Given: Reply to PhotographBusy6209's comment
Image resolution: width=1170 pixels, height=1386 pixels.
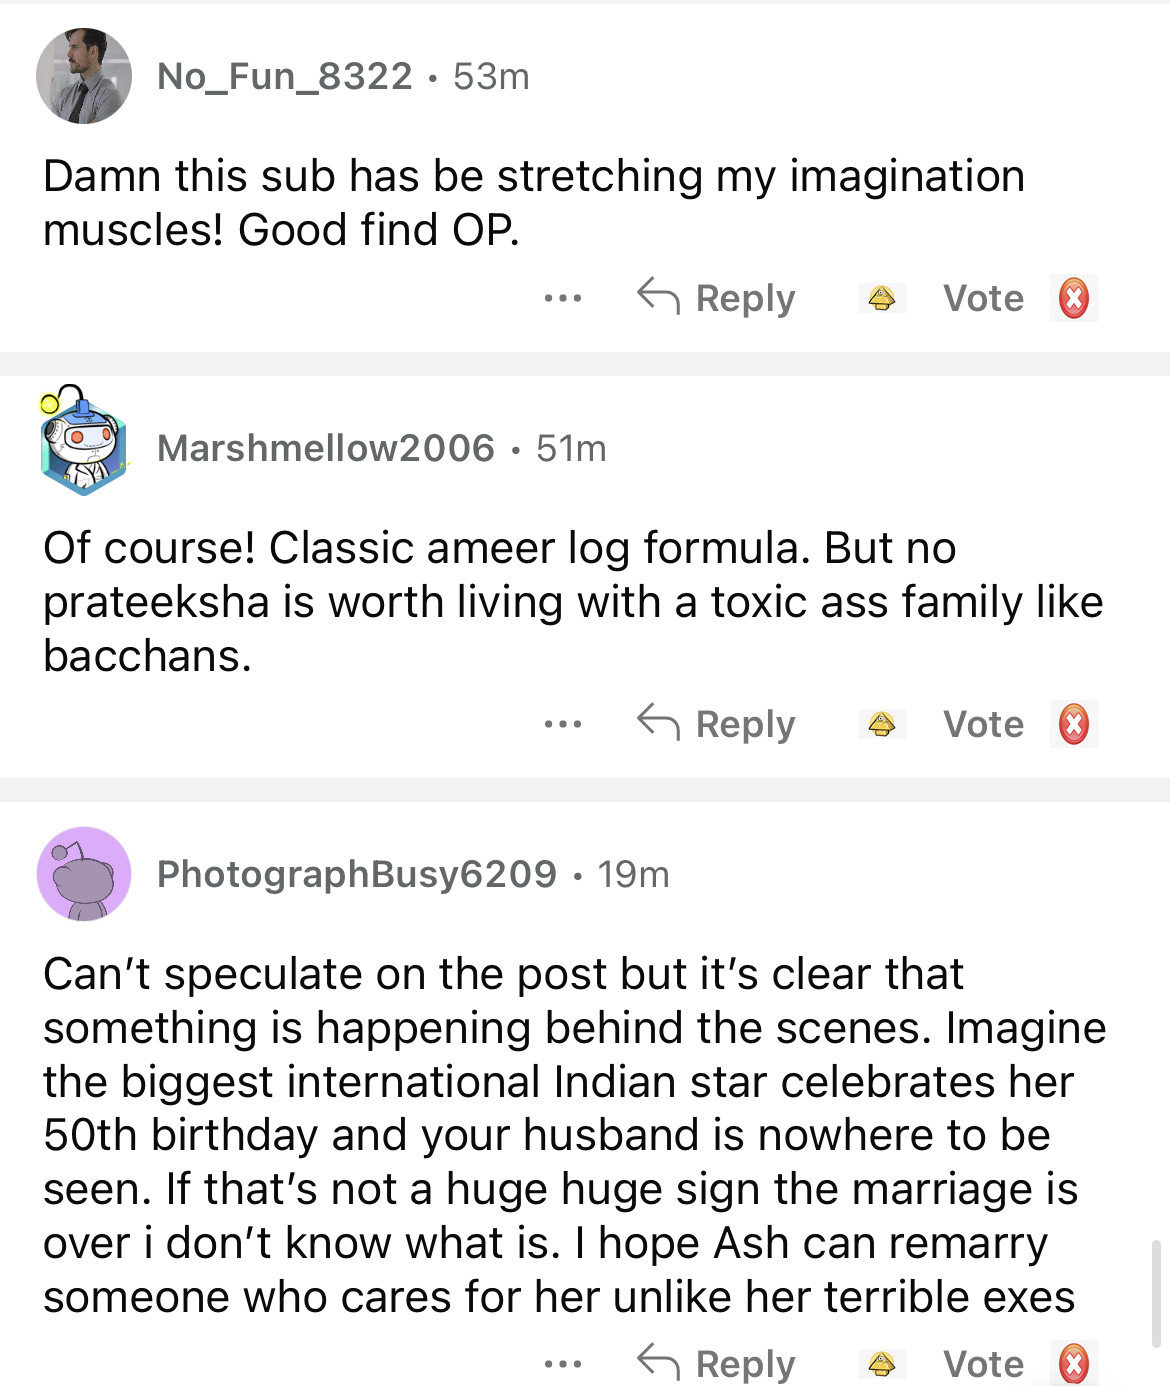Looking at the screenshot, I should click(x=717, y=1363).
